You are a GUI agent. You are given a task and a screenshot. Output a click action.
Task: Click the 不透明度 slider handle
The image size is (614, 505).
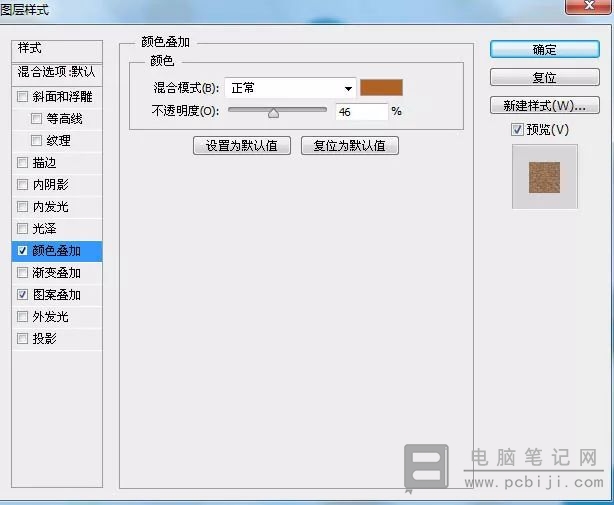(x=273, y=113)
